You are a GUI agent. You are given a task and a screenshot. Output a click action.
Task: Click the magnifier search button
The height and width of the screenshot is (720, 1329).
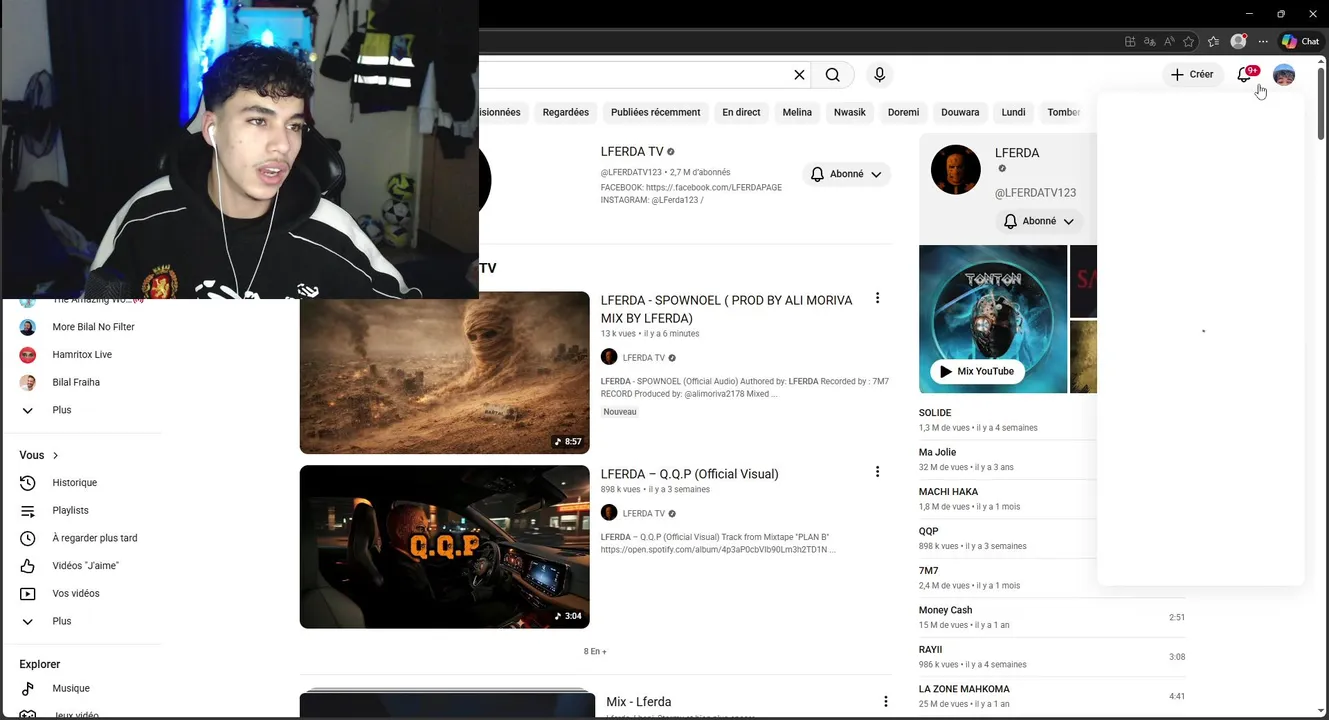[x=832, y=75]
